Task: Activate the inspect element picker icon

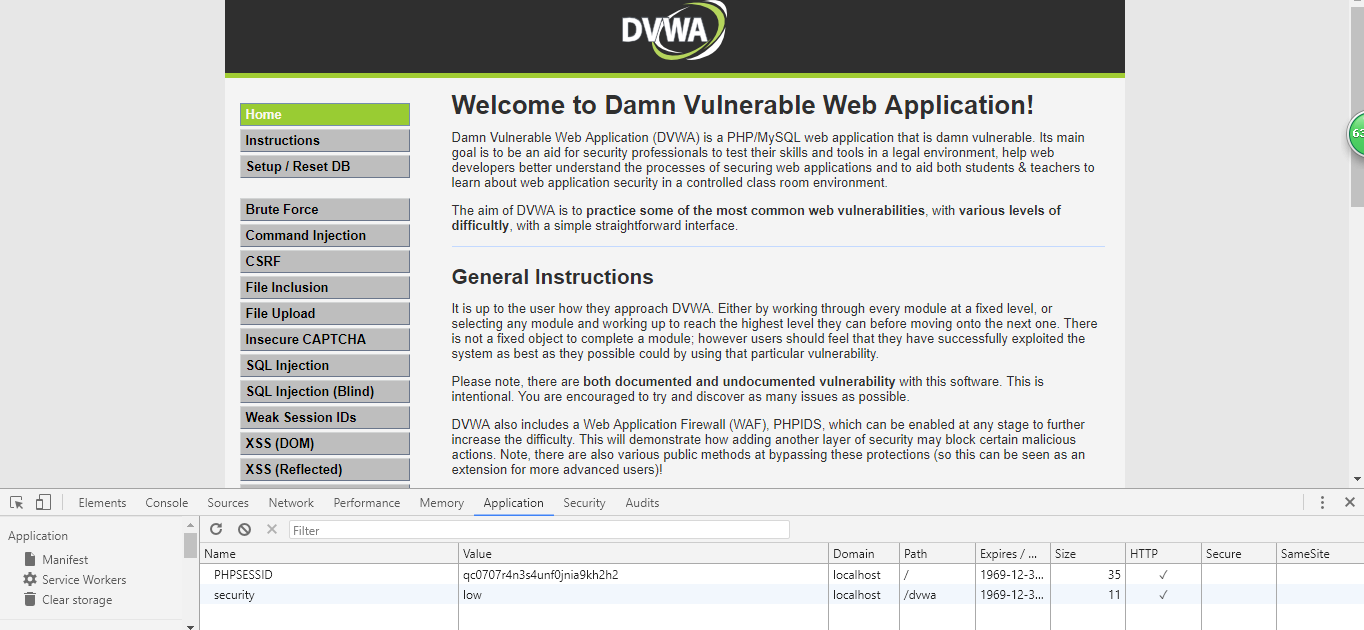Action: point(17,502)
